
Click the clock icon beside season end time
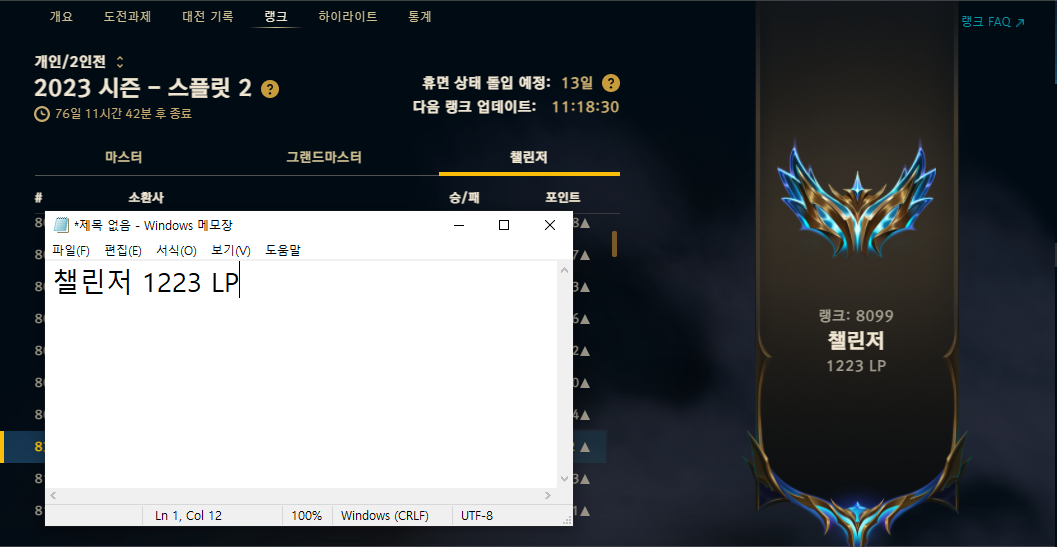point(42,114)
